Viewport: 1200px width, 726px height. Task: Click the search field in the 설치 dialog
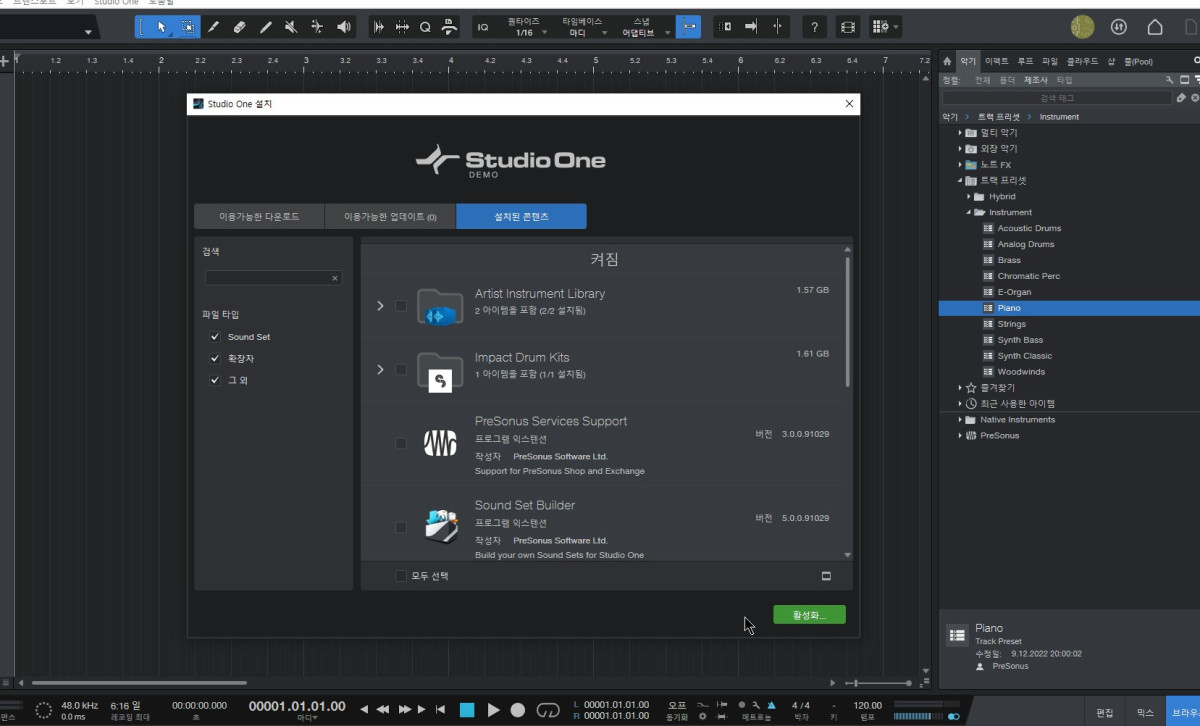pos(273,278)
